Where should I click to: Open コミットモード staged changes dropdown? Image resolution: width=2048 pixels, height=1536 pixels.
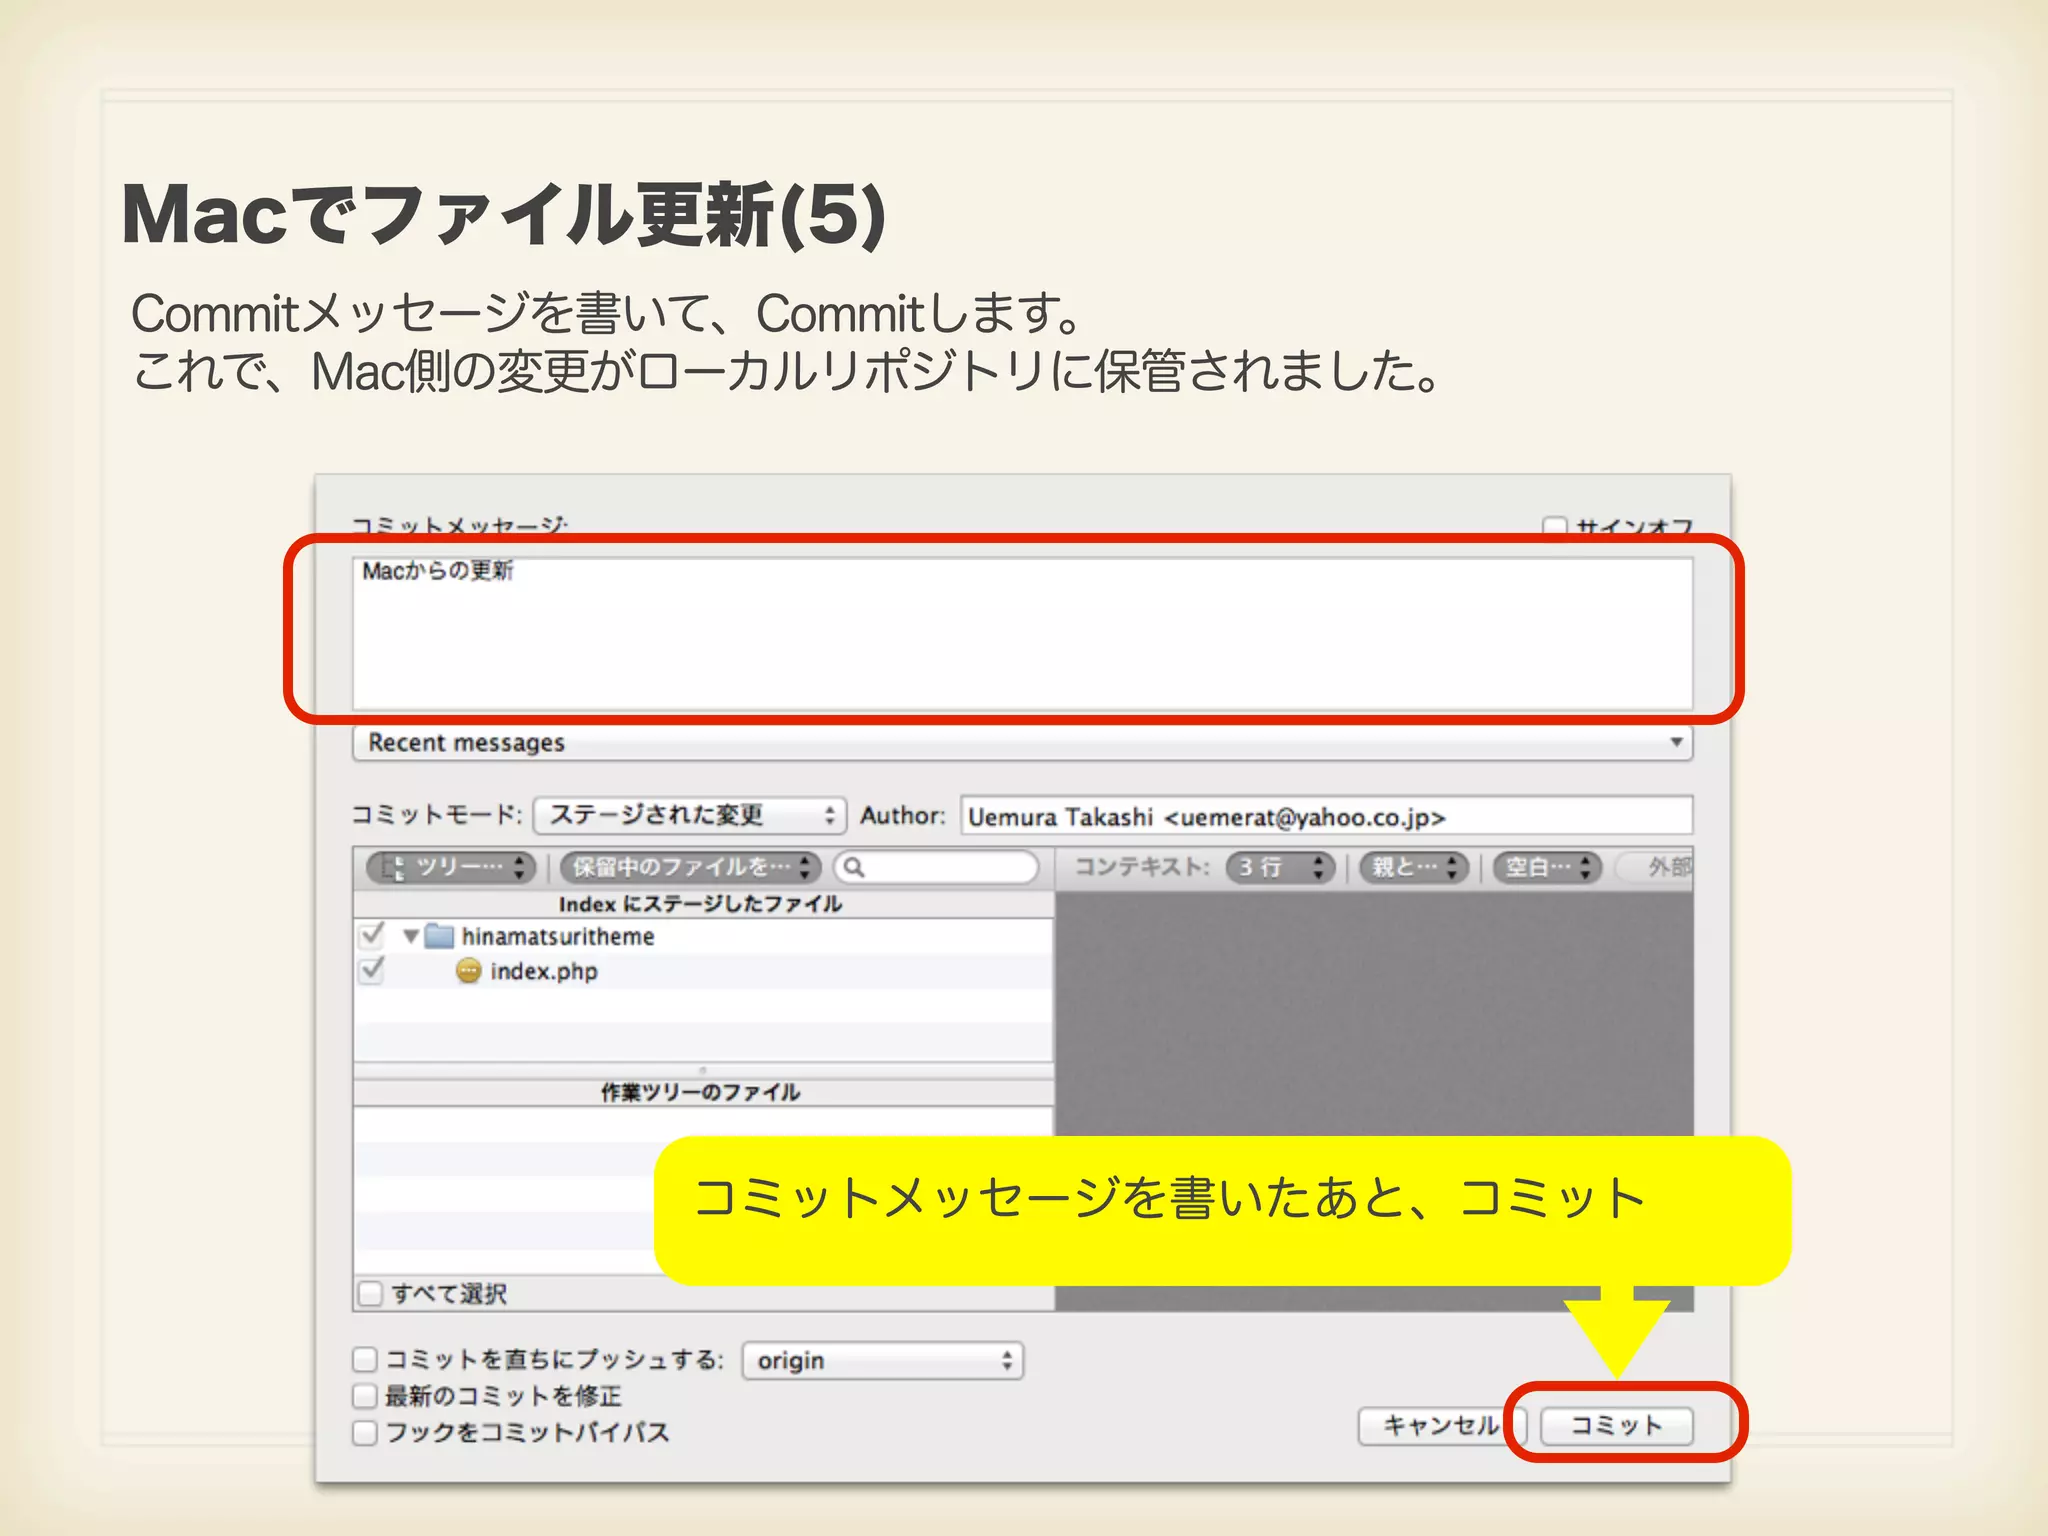[x=690, y=815]
